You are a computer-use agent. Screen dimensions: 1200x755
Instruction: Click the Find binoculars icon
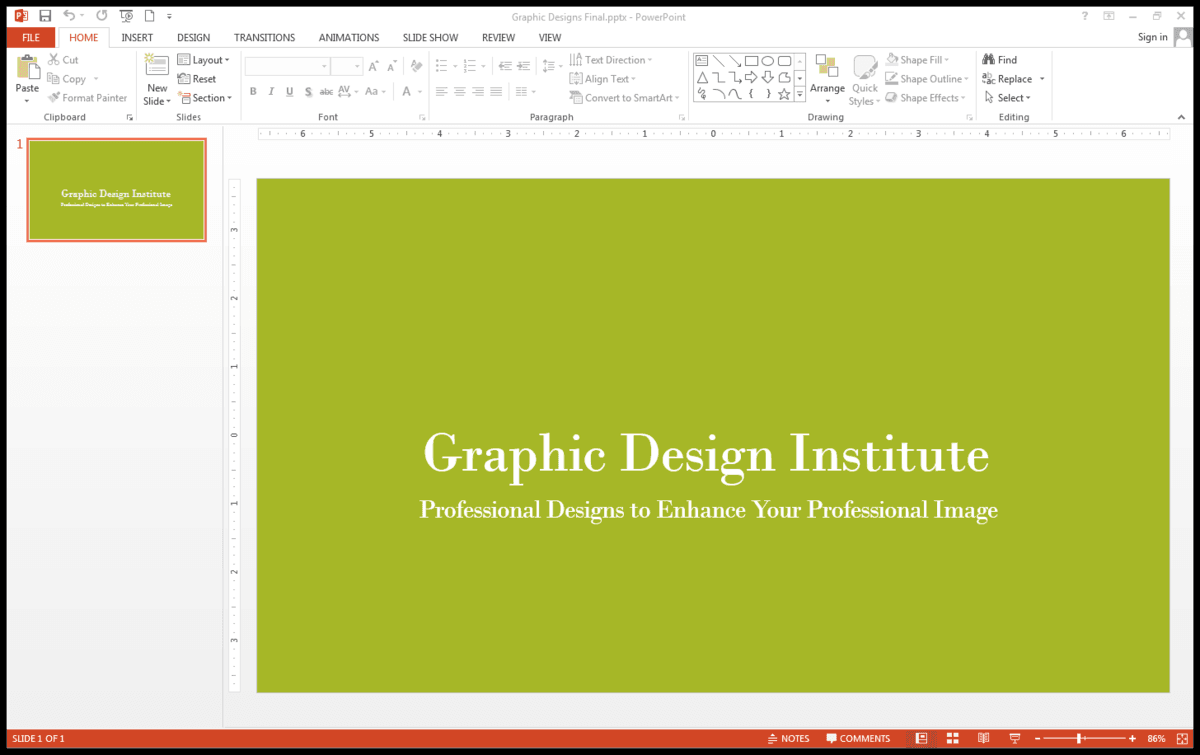pos(989,60)
